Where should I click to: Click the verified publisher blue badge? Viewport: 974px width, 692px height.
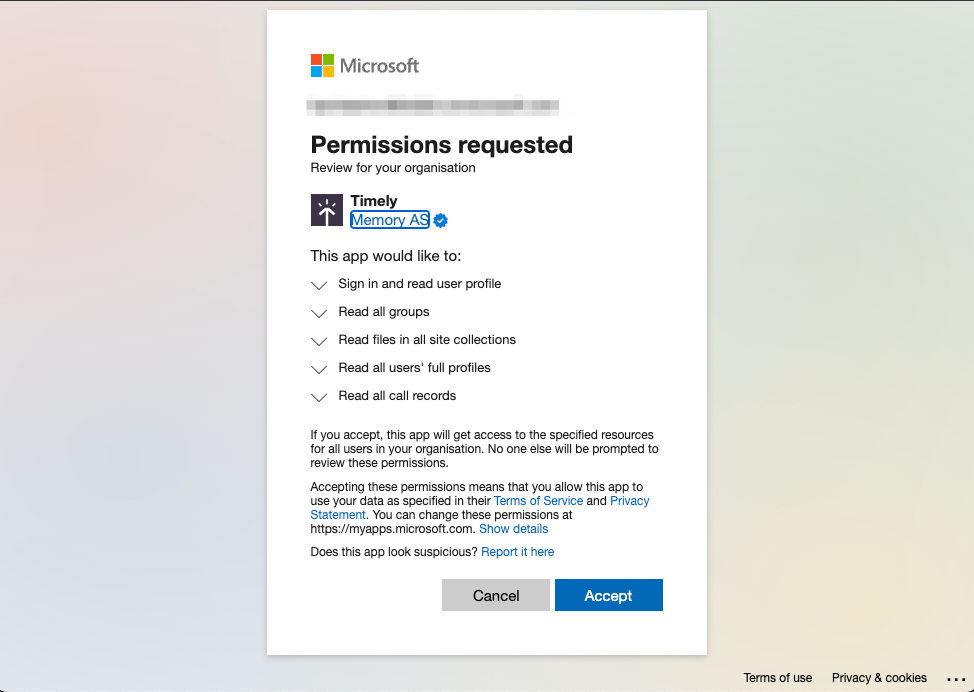pyautogui.click(x=440, y=220)
